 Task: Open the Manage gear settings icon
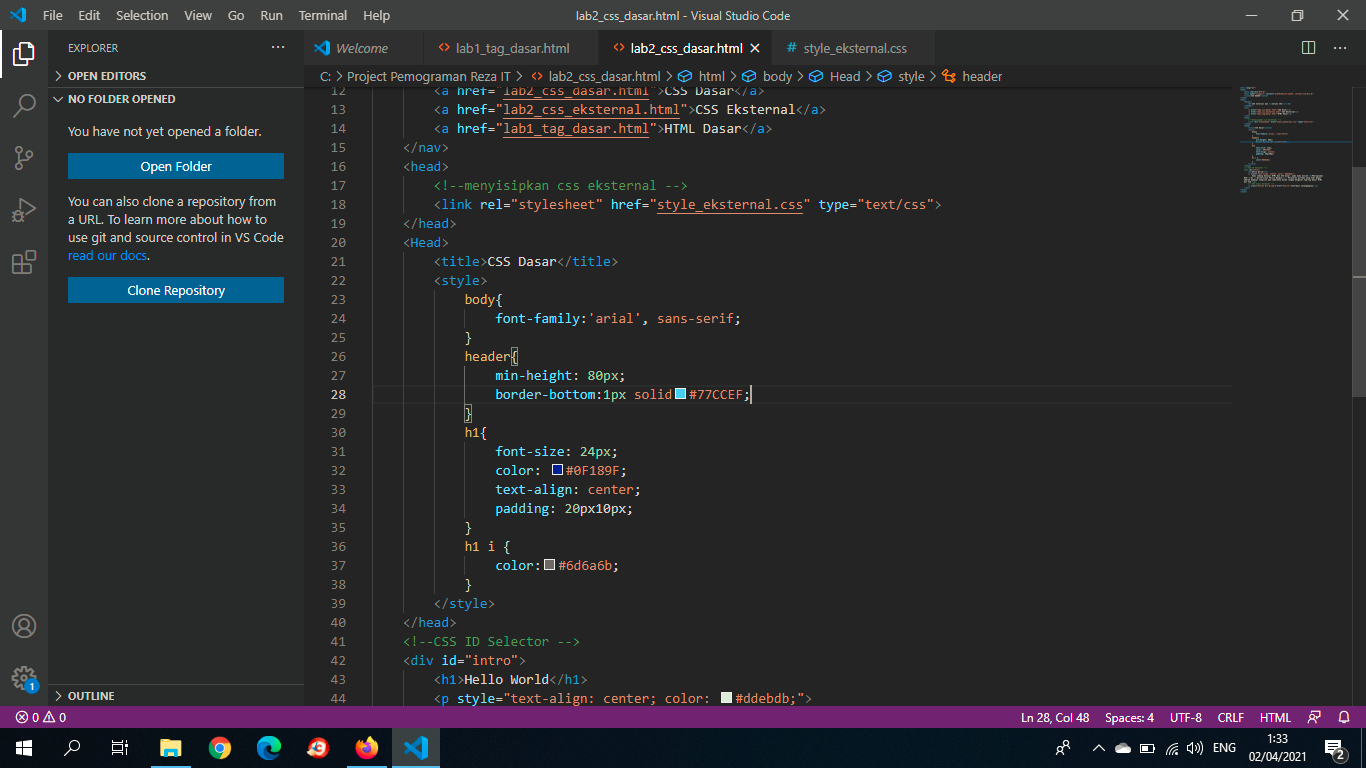pyautogui.click(x=24, y=678)
